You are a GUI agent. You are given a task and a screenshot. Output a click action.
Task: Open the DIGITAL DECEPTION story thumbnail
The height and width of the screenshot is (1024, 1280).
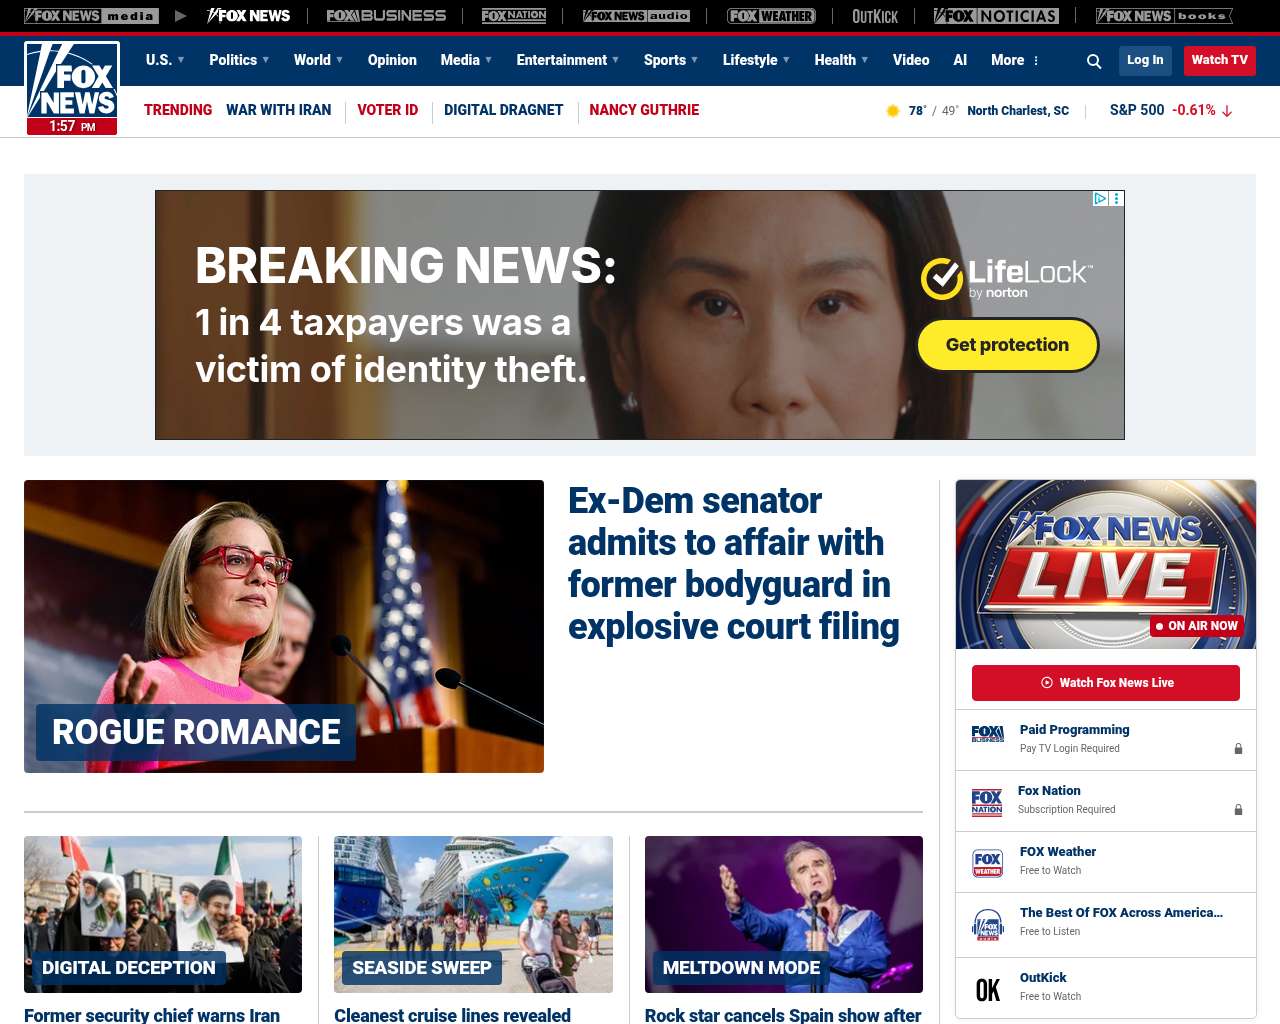click(163, 914)
